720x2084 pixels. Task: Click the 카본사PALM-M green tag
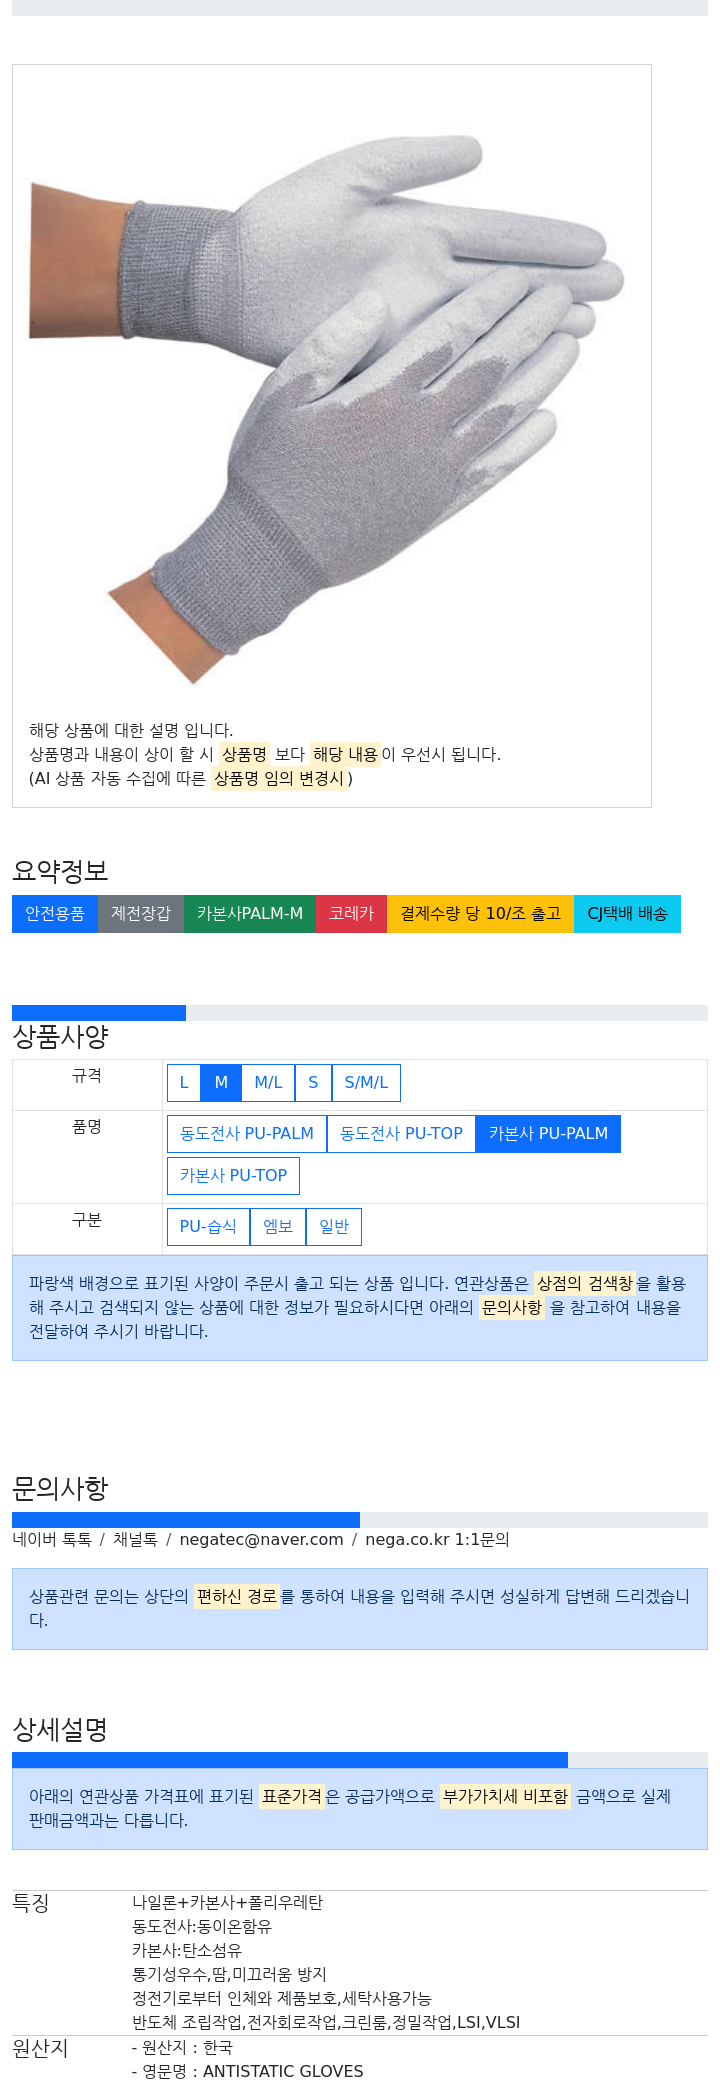coord(250,914)
